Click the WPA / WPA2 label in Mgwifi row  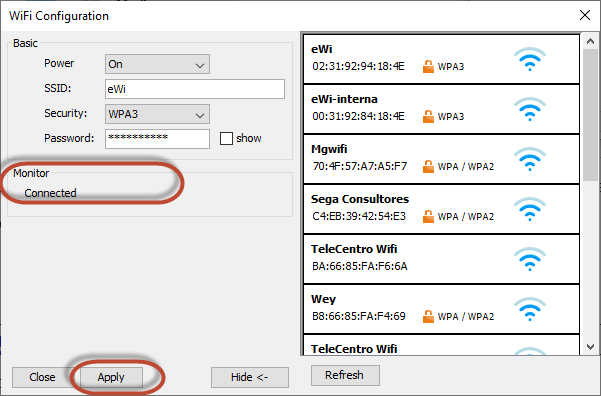point(466,166)
